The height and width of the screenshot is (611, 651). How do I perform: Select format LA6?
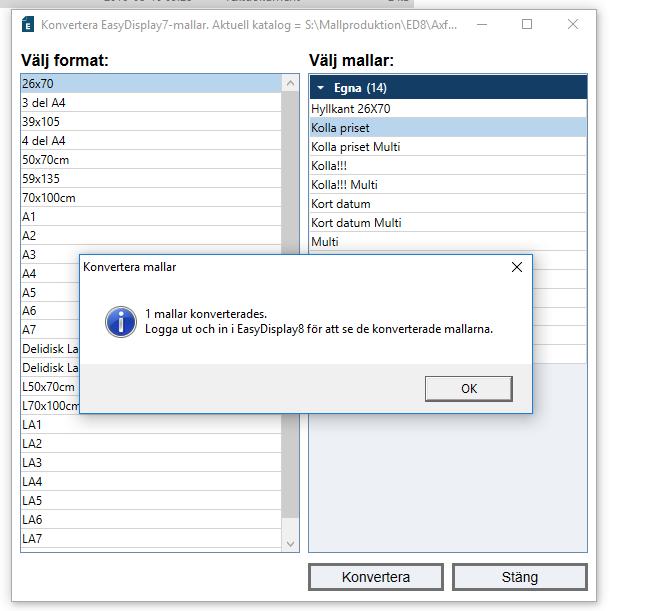click(x=151, y=520)
